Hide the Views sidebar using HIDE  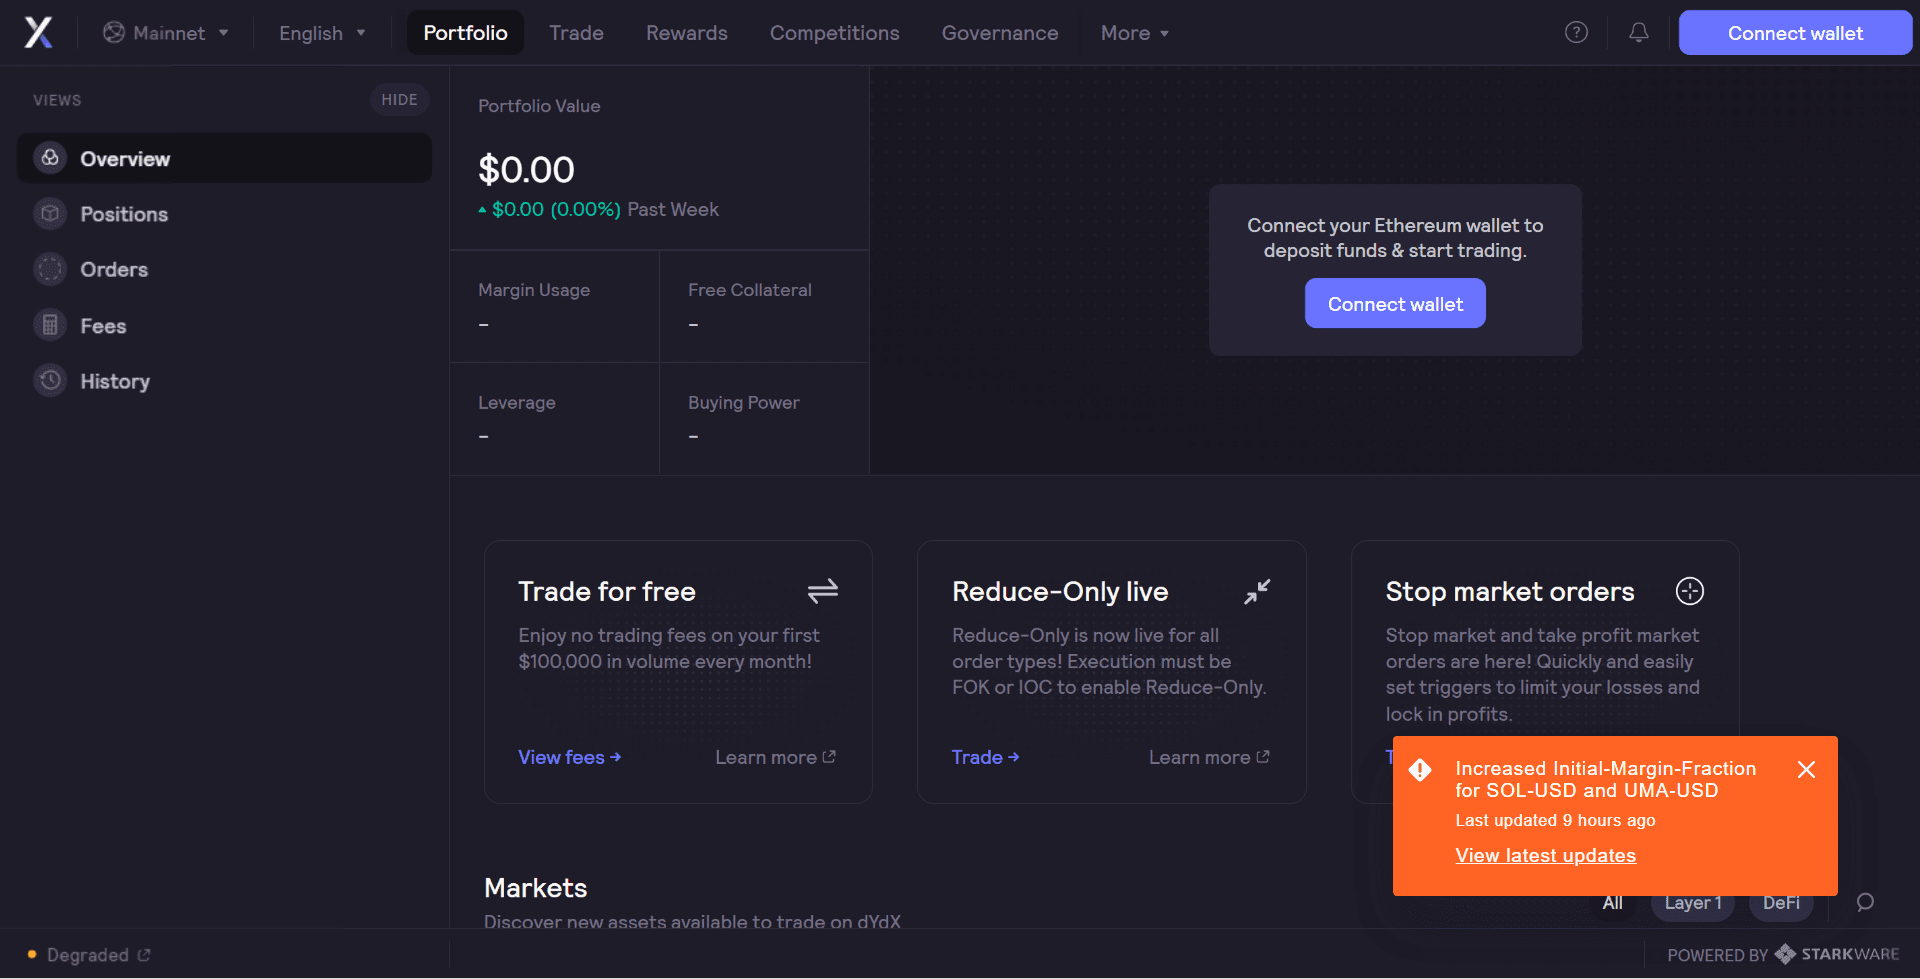pyautogui.click(x=399, y=99)
